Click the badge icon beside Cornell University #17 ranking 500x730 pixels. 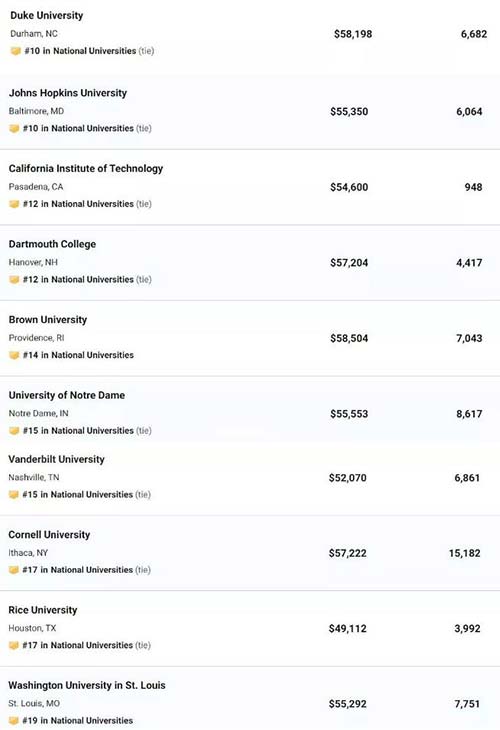[14, 570]
